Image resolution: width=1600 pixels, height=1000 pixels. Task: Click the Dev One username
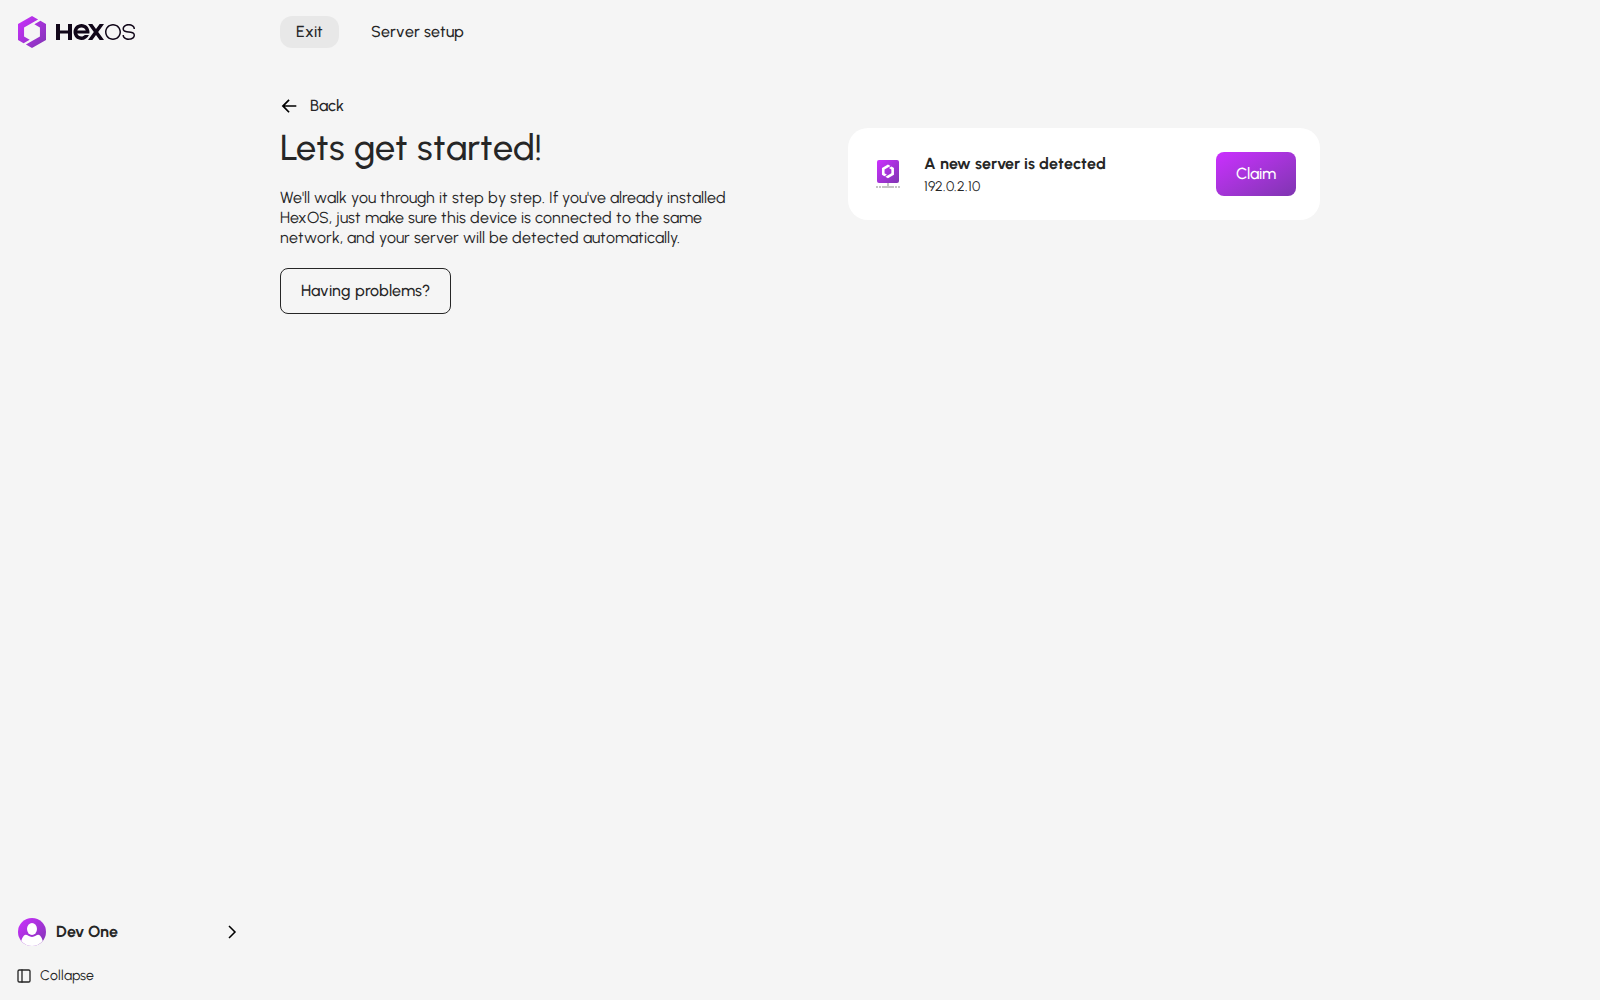(x=87, y=932)
